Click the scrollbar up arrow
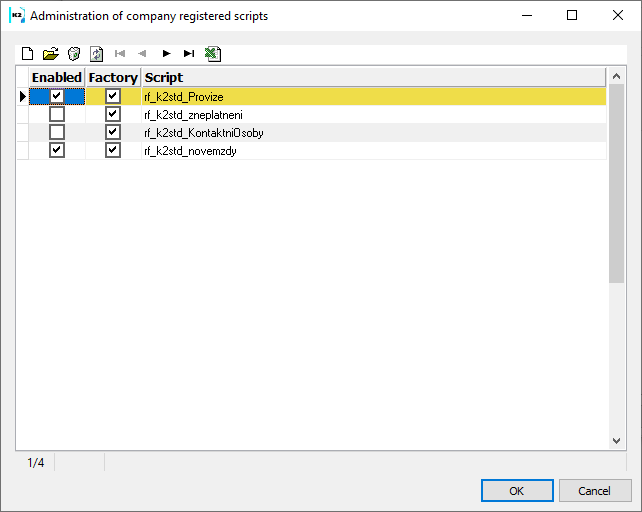Viewport: 642px width, 512px height. [x=616, y=76]
